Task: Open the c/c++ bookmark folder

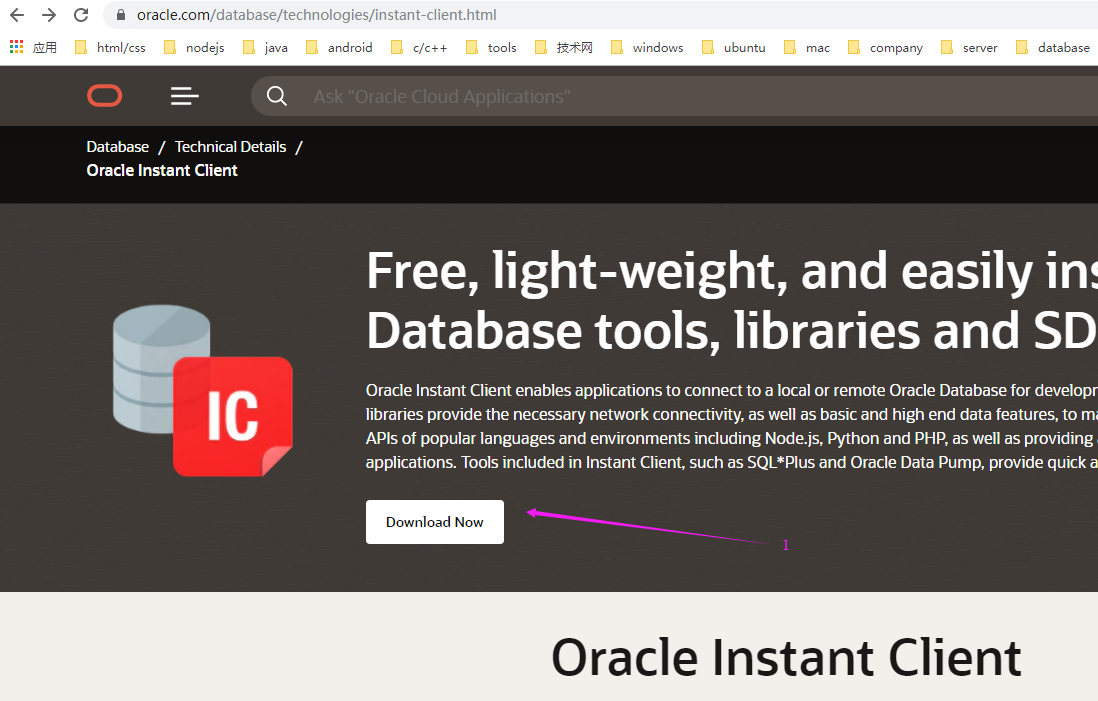Action: [x=419, y=47]
